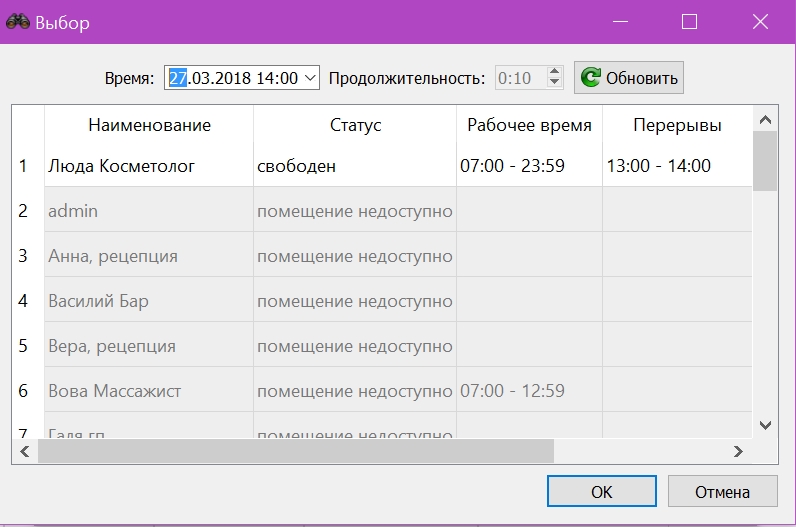Click the horizontal scrollbar thumb

tap(296, 451)
